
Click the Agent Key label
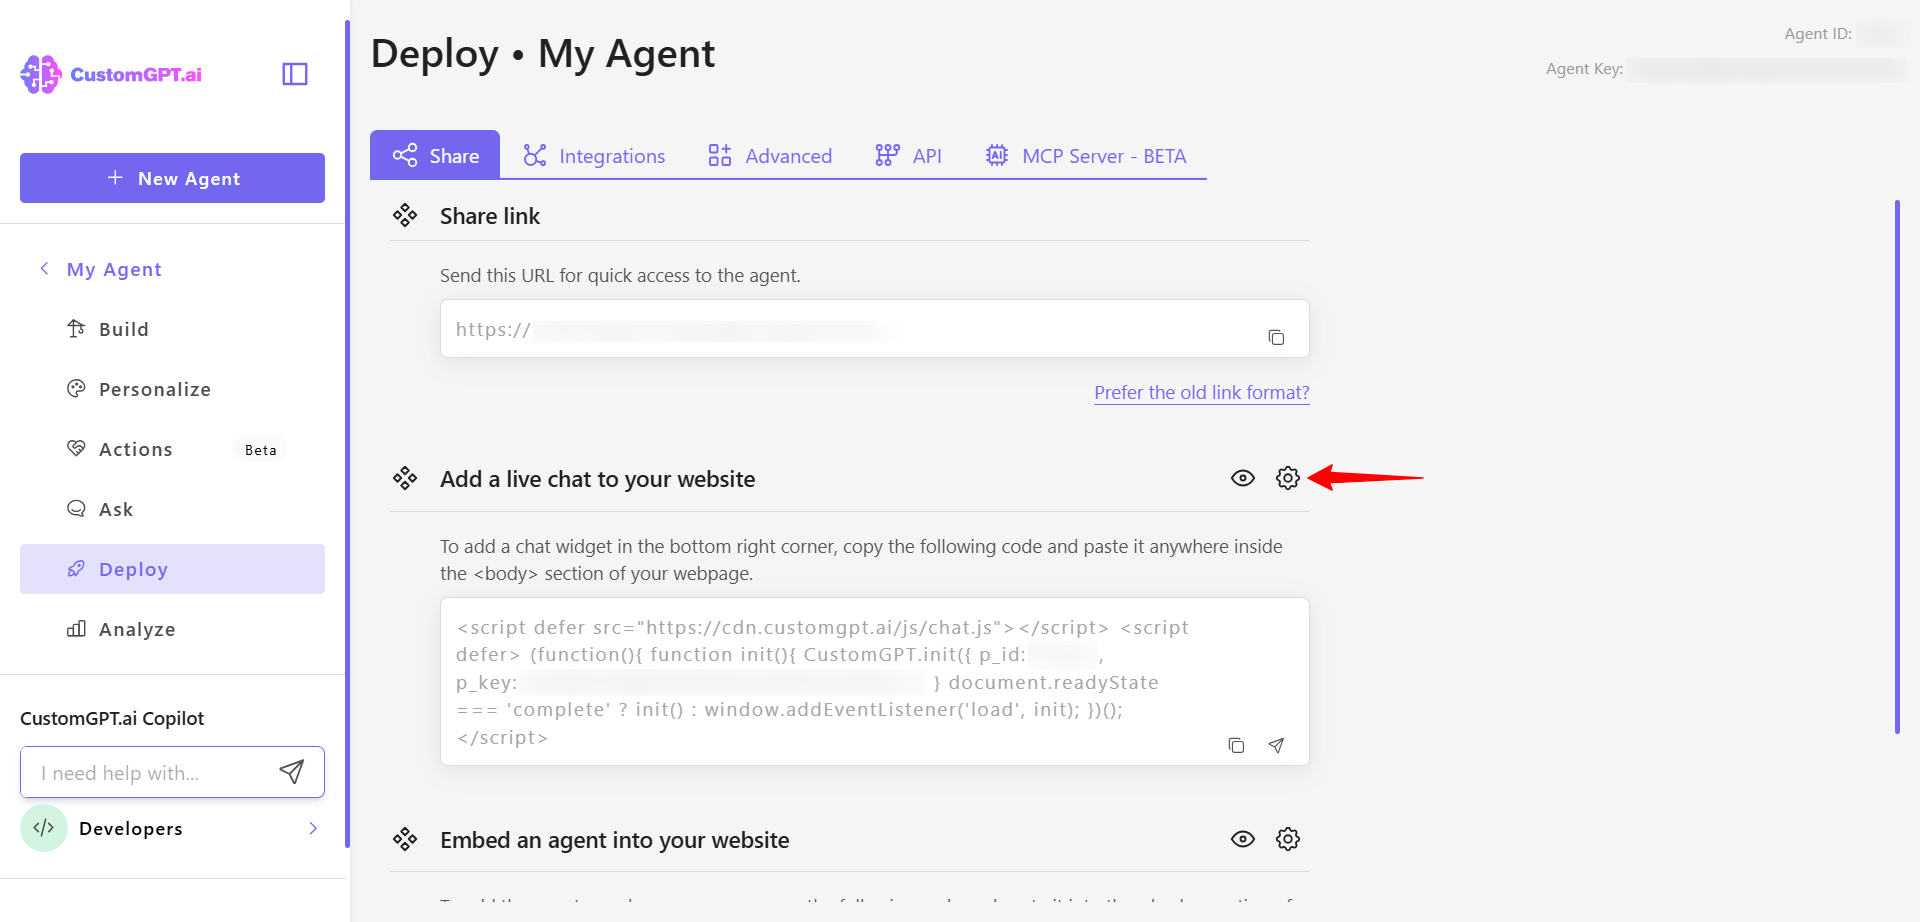click(1584, 69)
